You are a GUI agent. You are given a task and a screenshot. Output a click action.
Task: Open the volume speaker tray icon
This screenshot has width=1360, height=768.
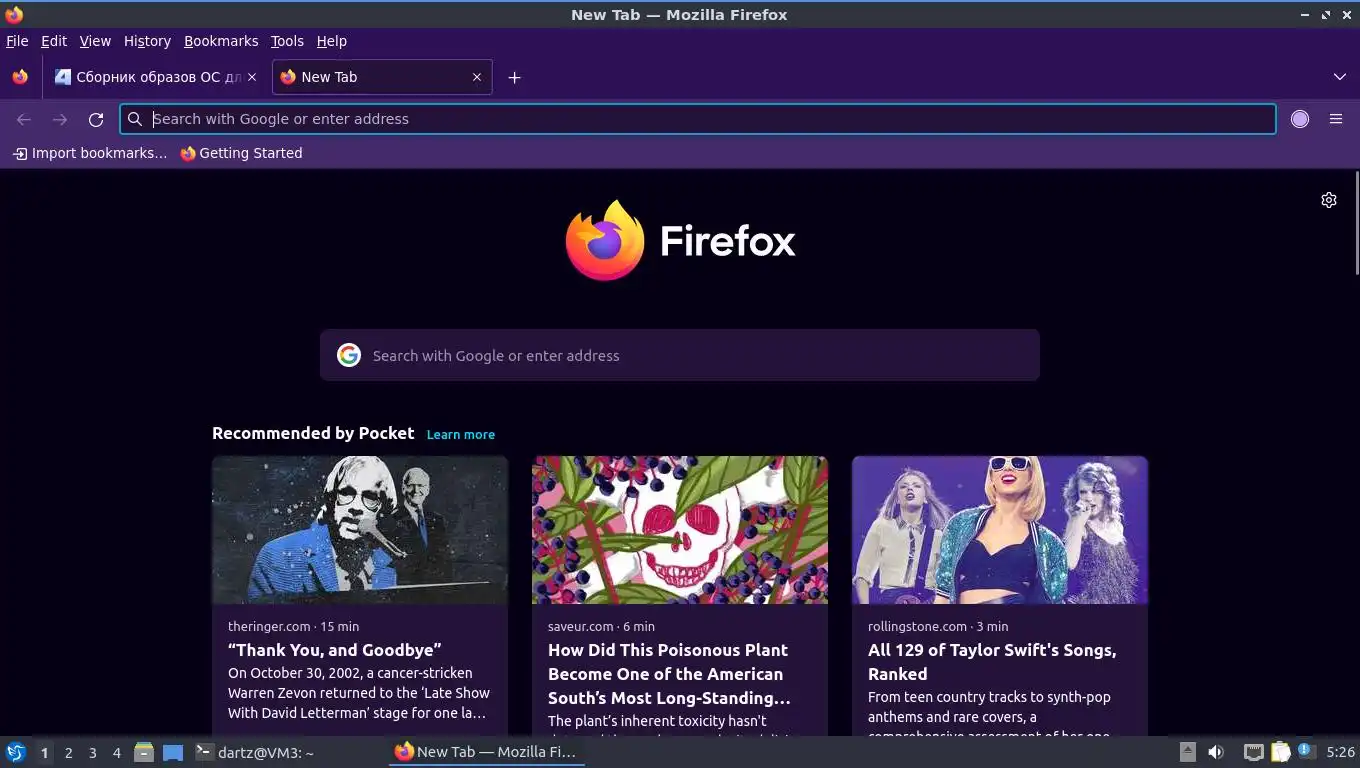pos(1216,752)
